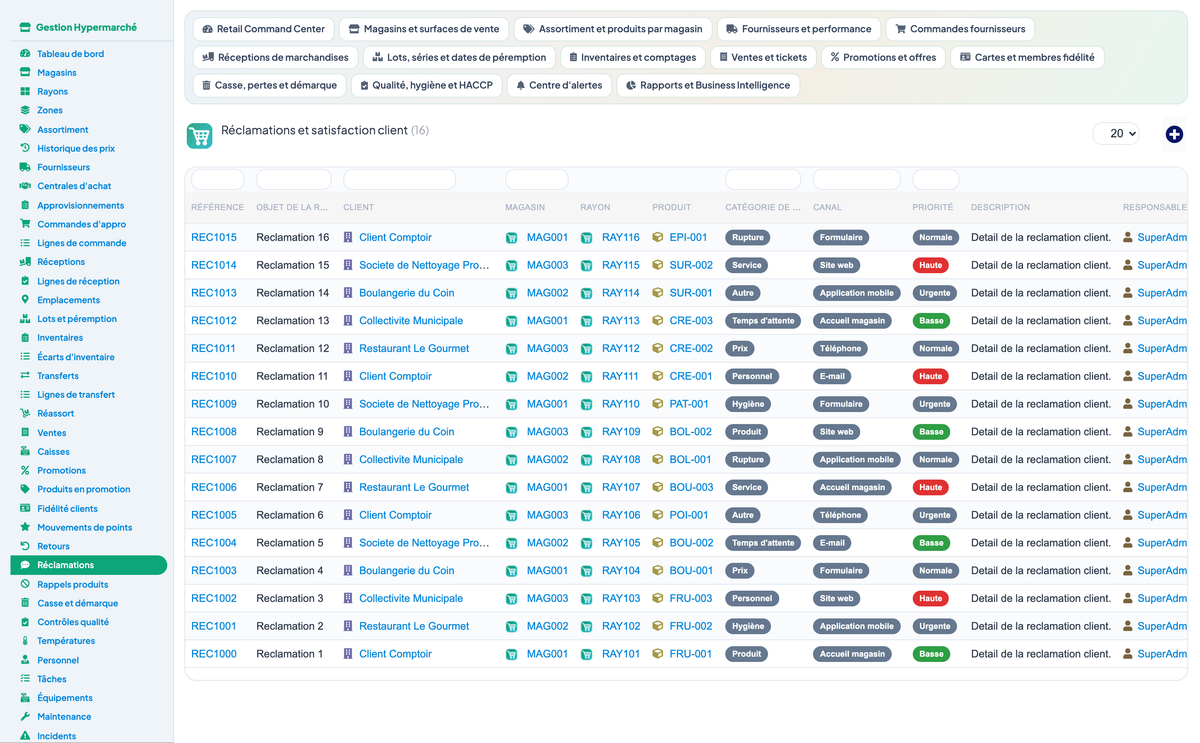Click the Historique des prix icon
1200x743 pixels.
(25, 148)
